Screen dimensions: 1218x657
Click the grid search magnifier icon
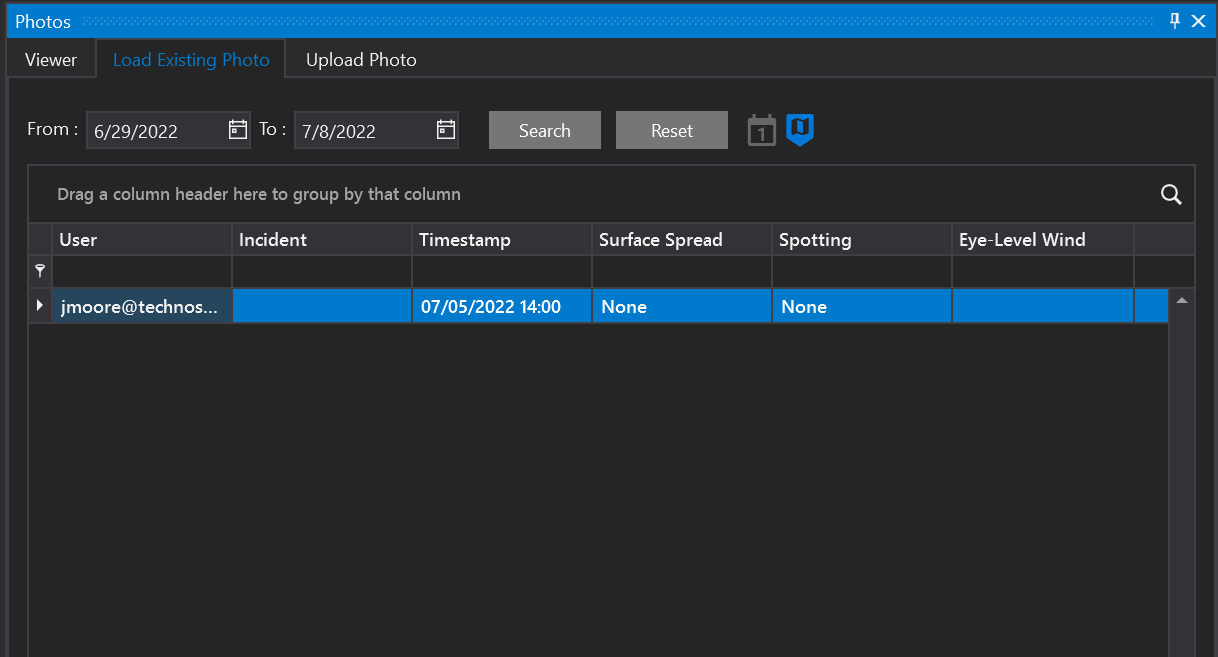(1171, 194)
